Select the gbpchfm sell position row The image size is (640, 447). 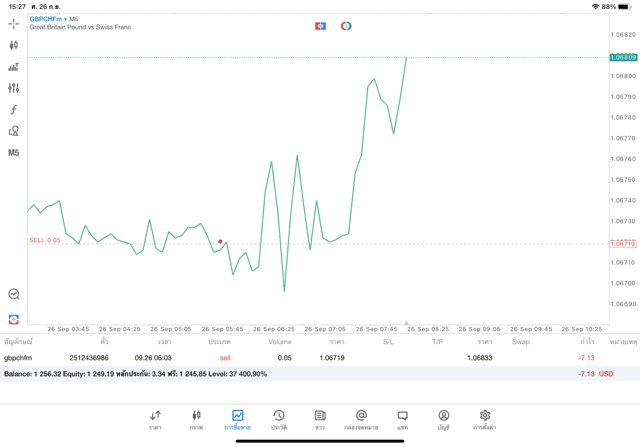(x=300, y=357)
